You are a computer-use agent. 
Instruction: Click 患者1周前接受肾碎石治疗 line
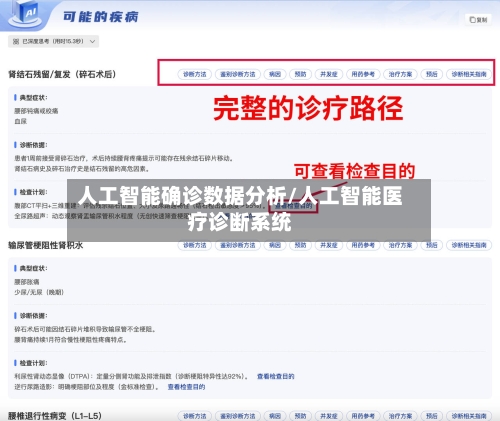coord(124,158)
